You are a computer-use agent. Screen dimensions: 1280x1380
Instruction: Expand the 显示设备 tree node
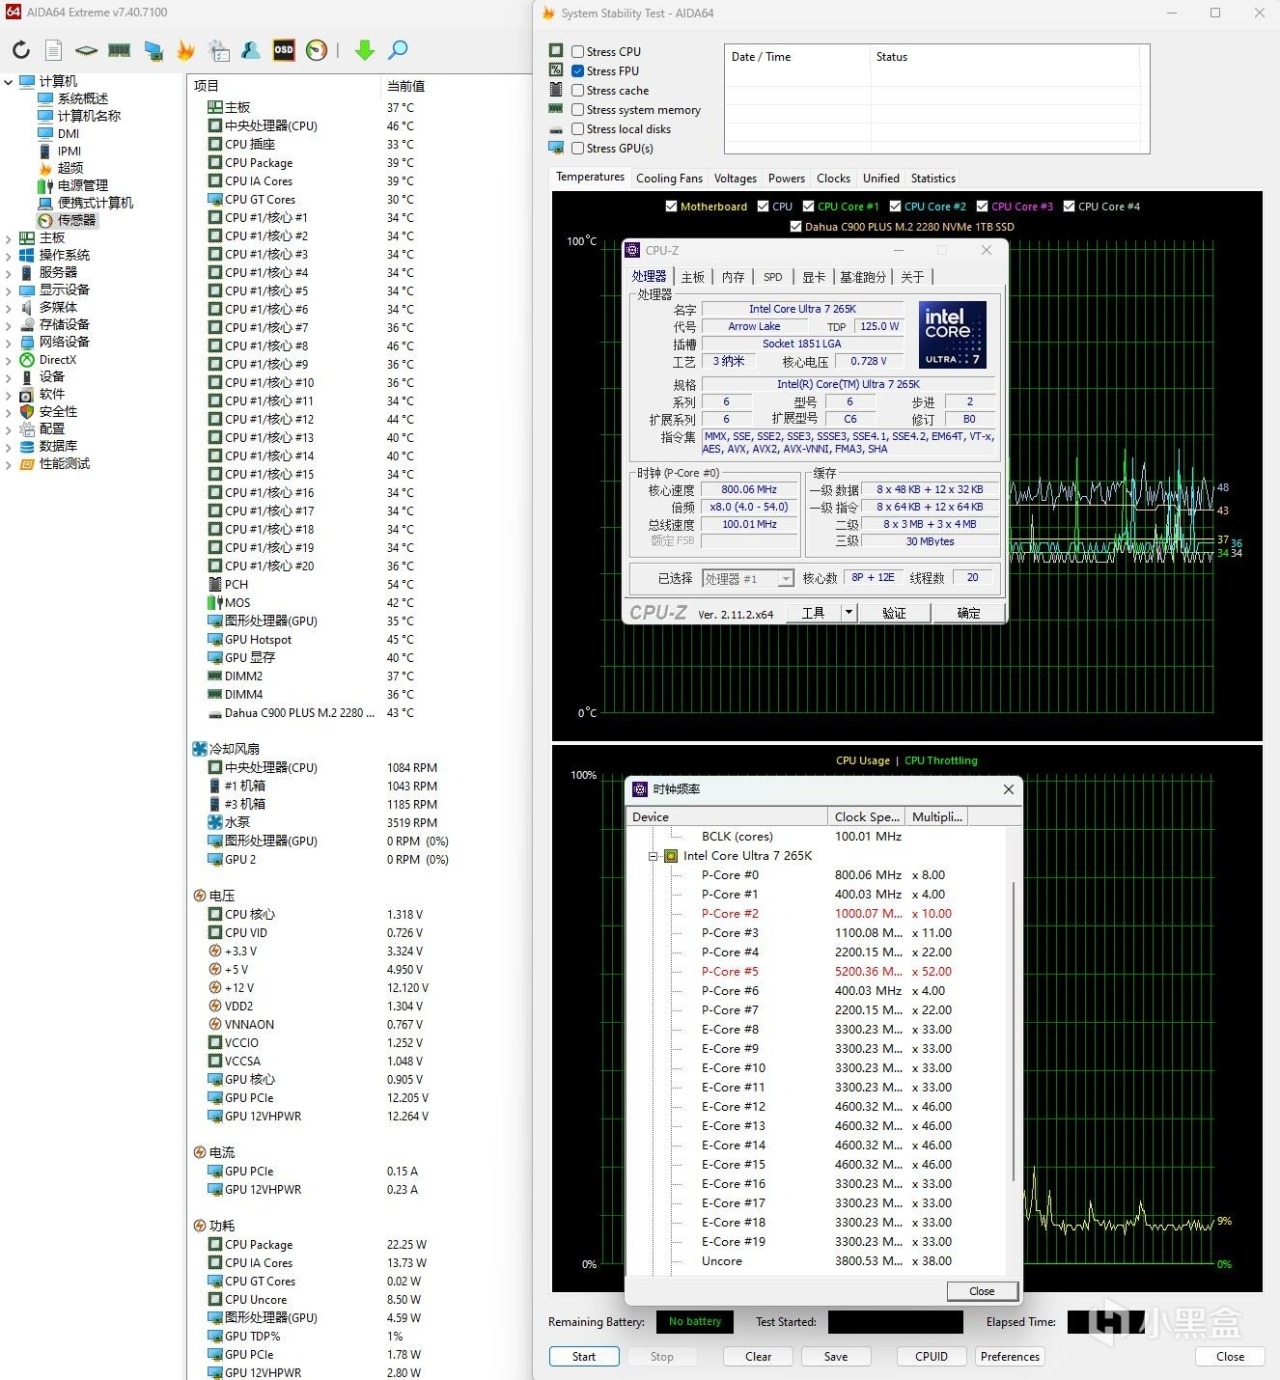point(8,290)
